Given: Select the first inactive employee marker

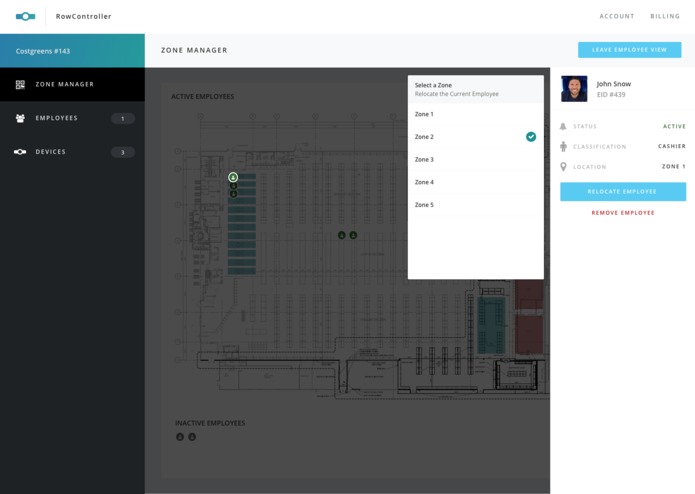Looking at the screenshot, I should click(180, 437).
